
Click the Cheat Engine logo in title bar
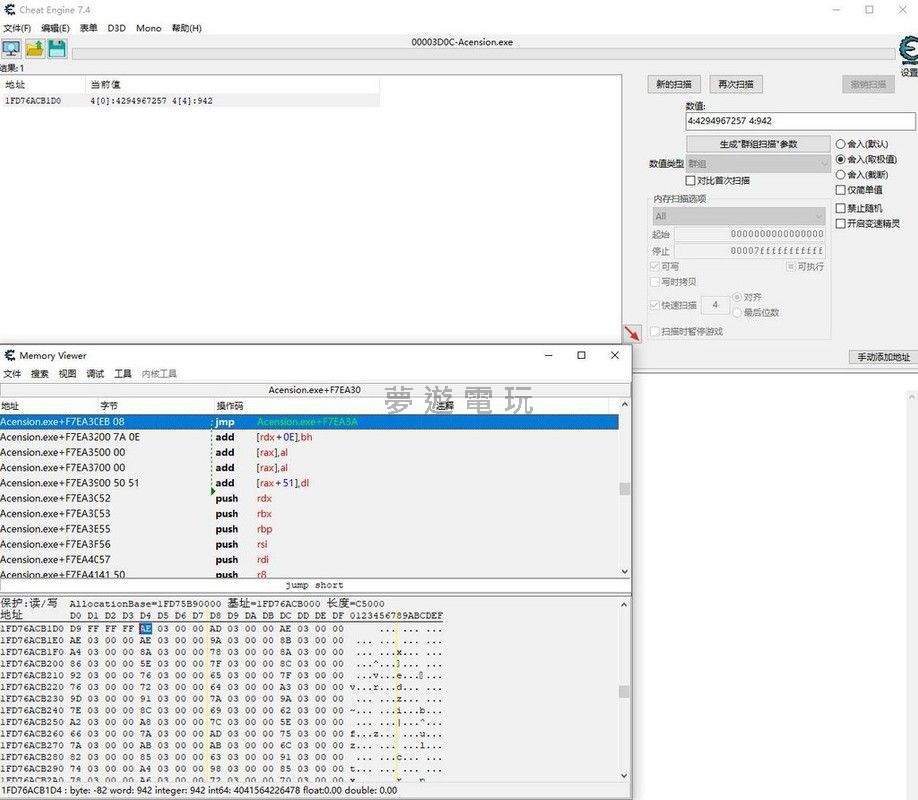pyautogui.click(x=9, y=9)
